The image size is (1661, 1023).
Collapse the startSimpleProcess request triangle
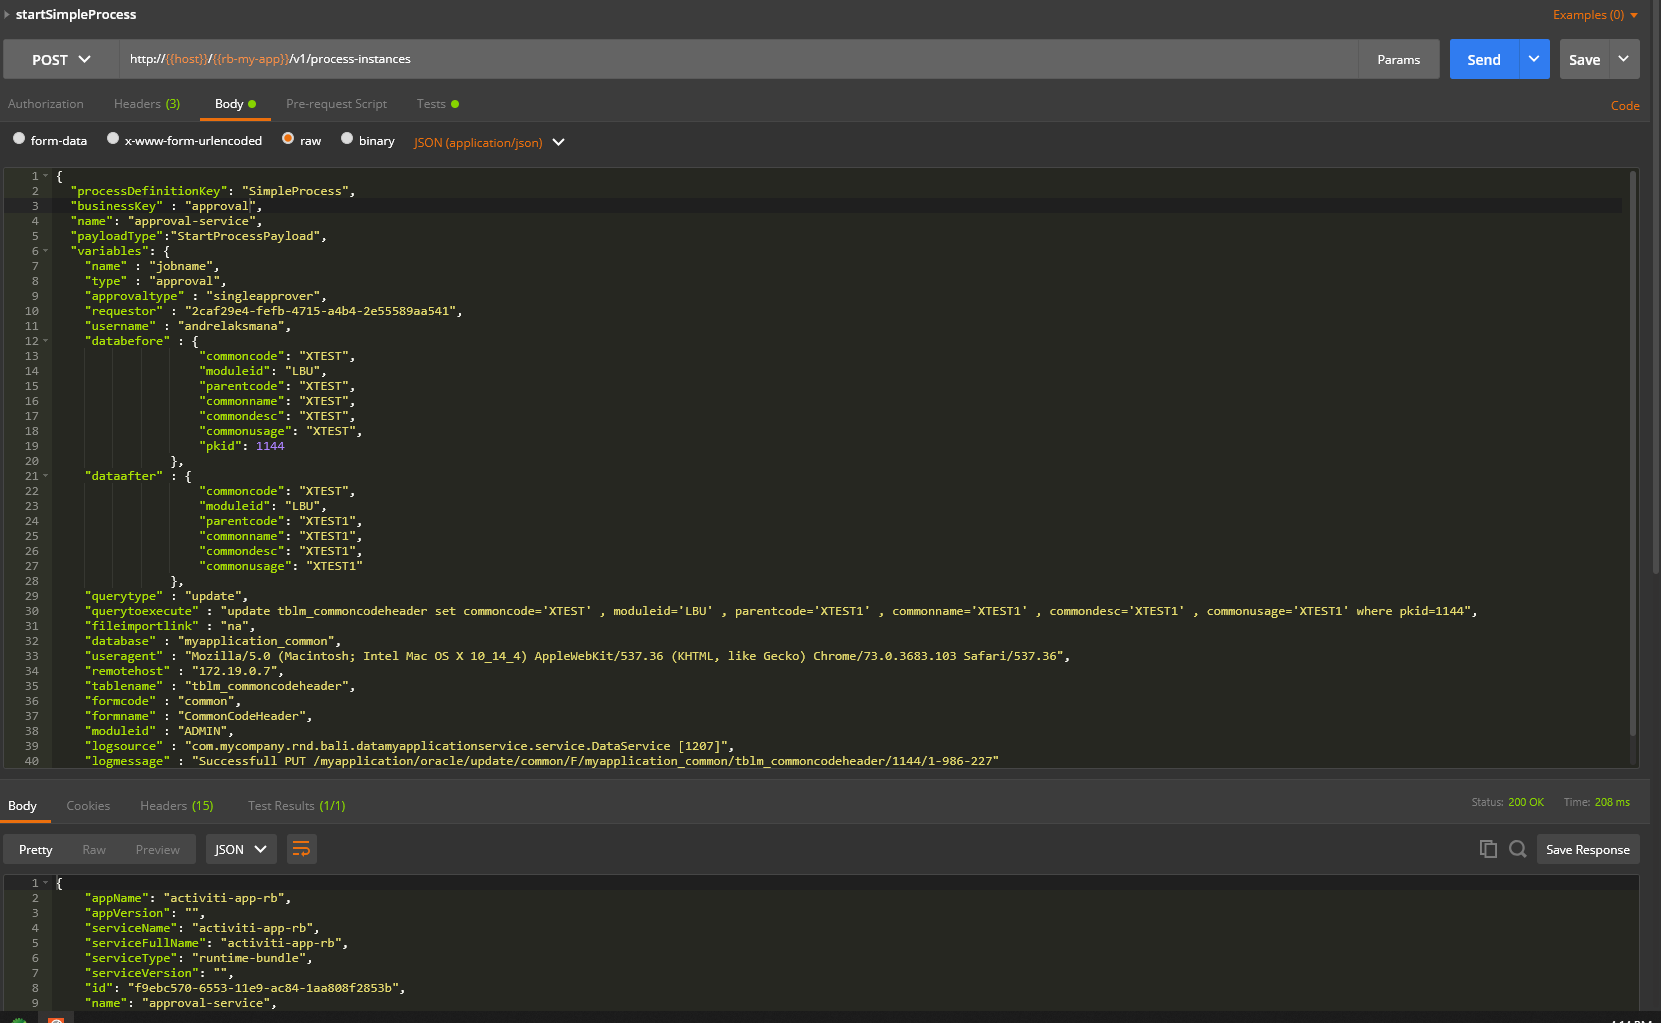(x=7, y=14)
